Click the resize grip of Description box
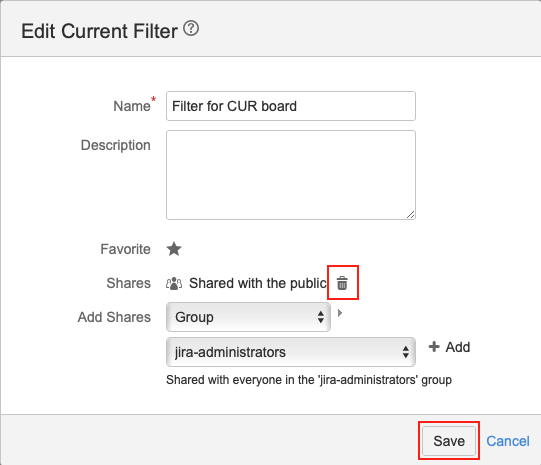 coord(410,215)
